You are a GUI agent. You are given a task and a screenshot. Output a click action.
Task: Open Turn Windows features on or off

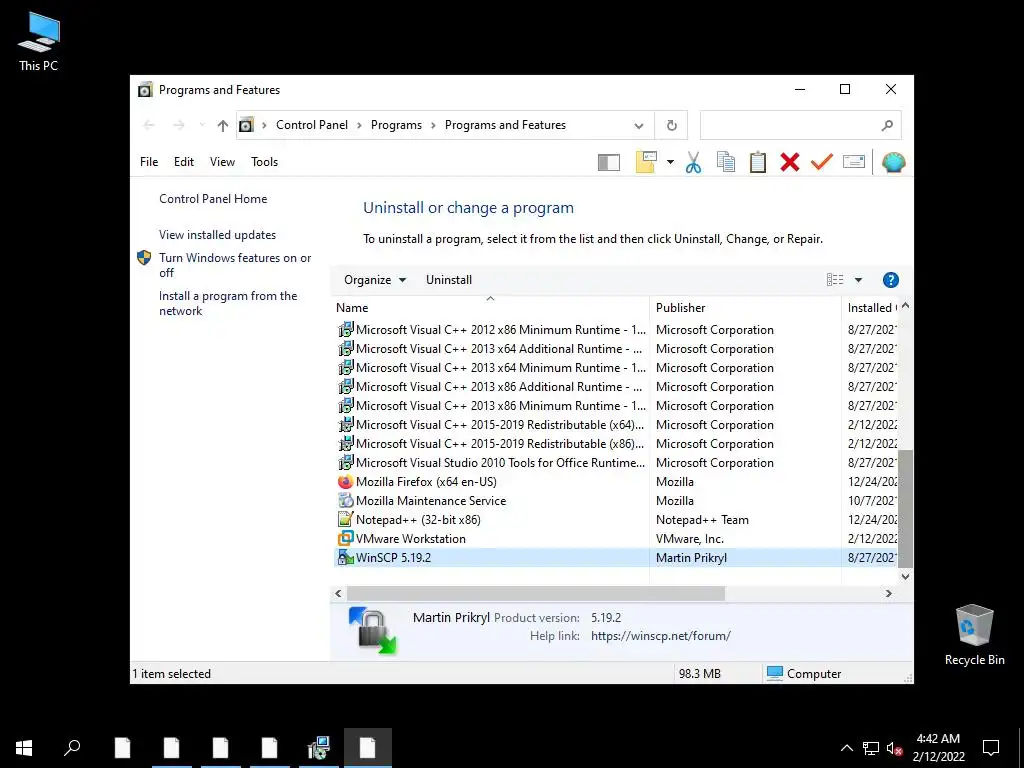[235, 265]
